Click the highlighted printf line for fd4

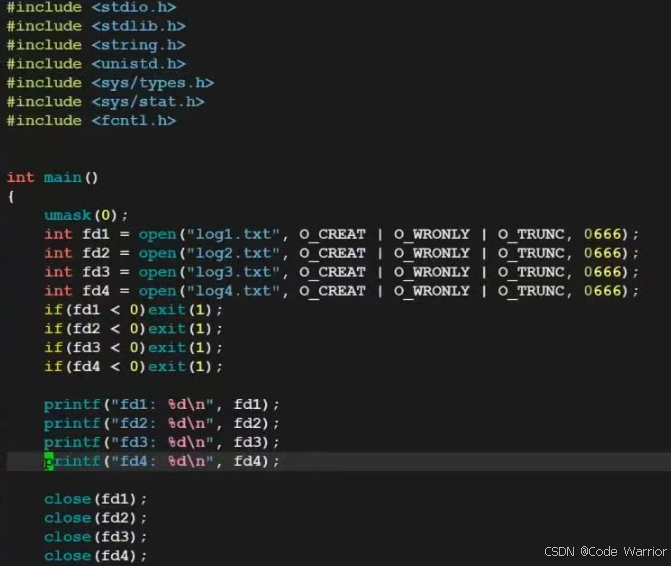click(x=161, y=461)
